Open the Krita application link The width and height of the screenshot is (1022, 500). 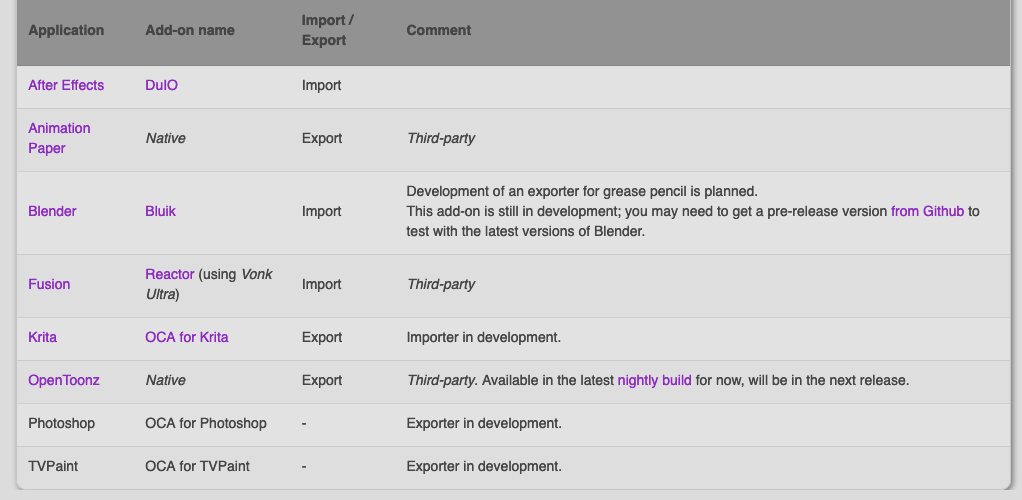click(42, 338)
